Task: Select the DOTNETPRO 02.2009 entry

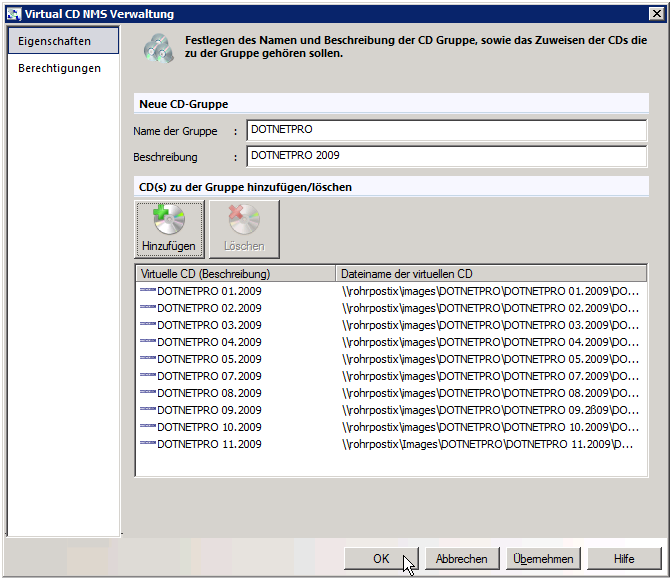Action: point(209,308)
